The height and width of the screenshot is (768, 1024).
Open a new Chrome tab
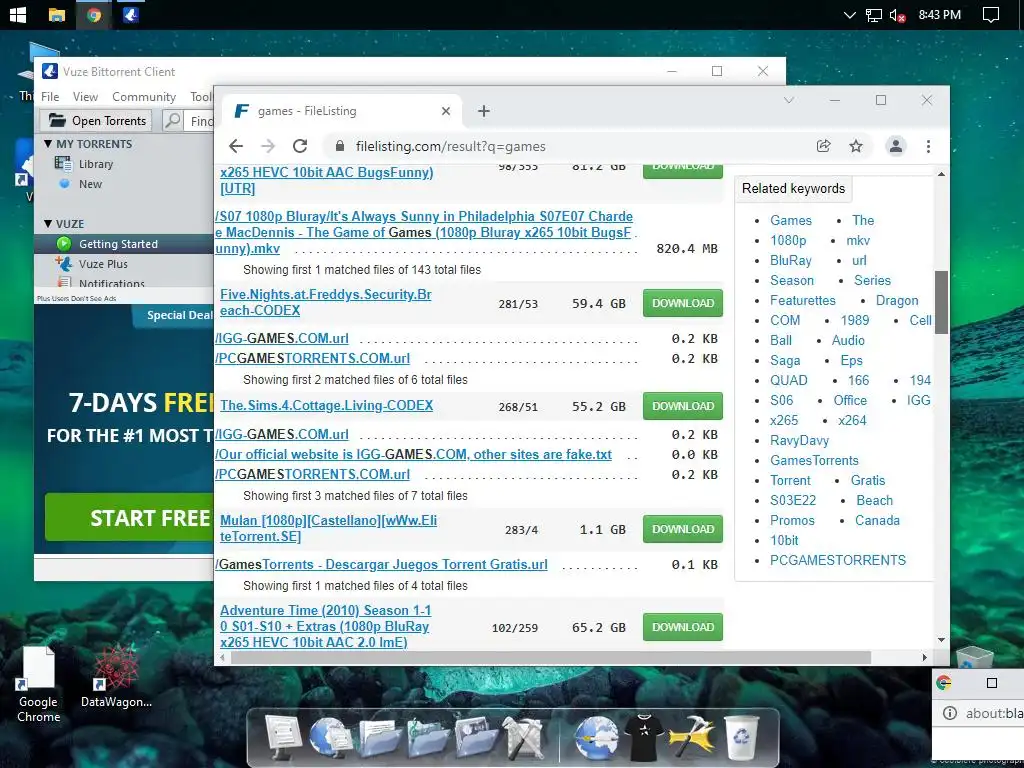click(x=483, y=111)
